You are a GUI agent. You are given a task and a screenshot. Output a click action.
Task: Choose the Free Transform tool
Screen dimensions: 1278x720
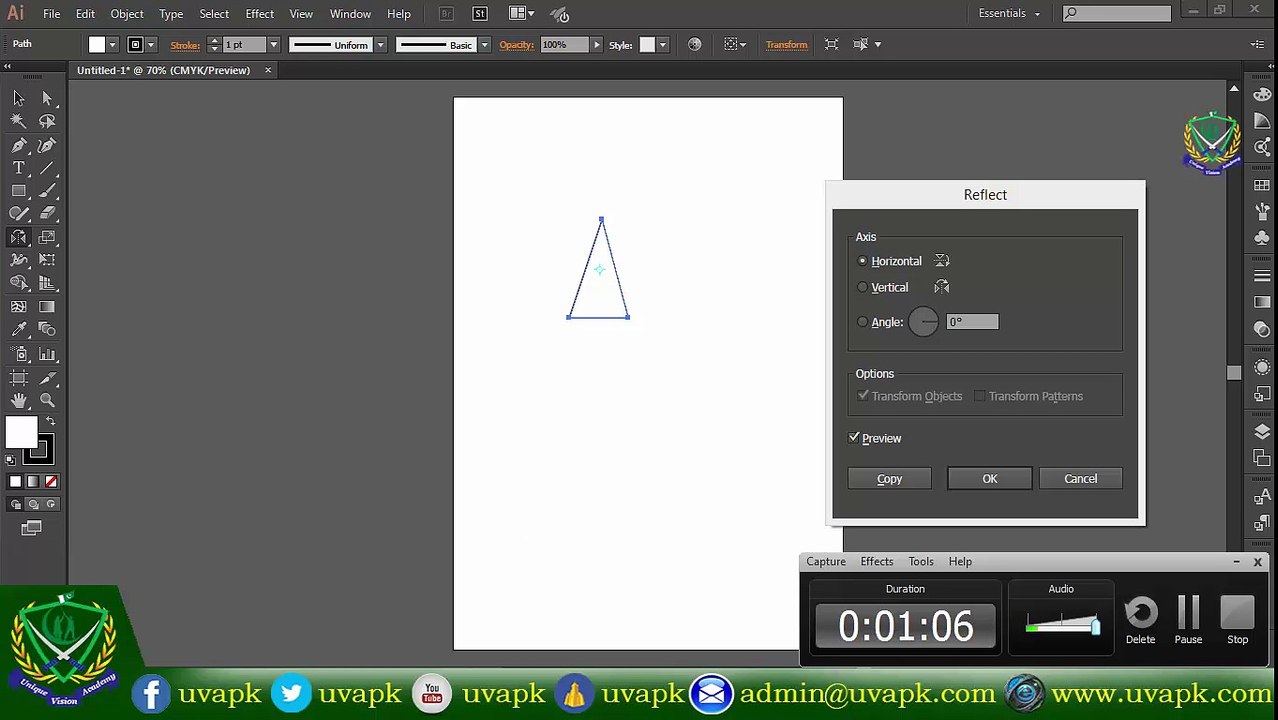tap(47, 260)
